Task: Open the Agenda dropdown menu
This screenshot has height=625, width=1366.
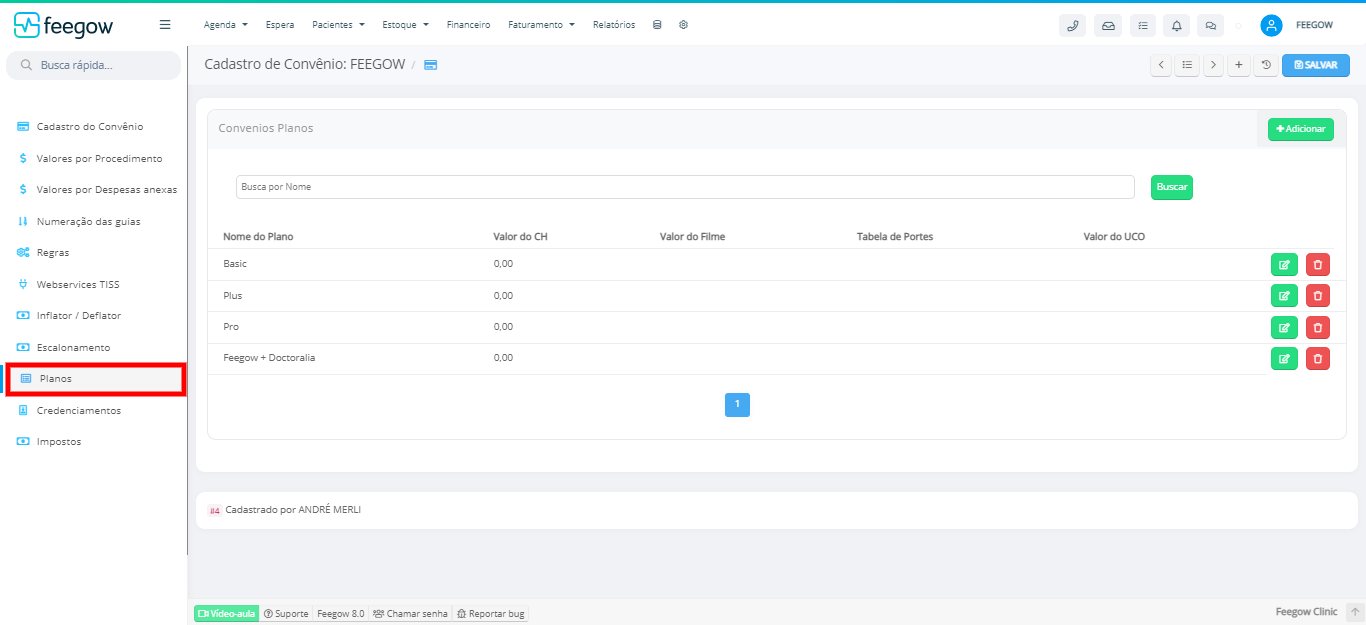Action: 225,25
